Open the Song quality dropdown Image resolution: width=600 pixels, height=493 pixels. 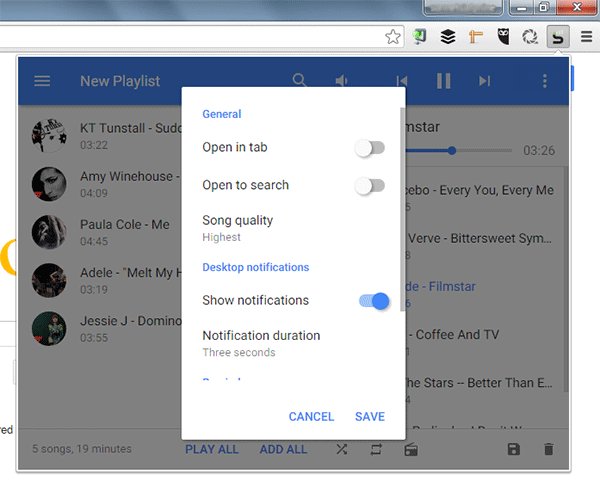[x=293, y=229]
